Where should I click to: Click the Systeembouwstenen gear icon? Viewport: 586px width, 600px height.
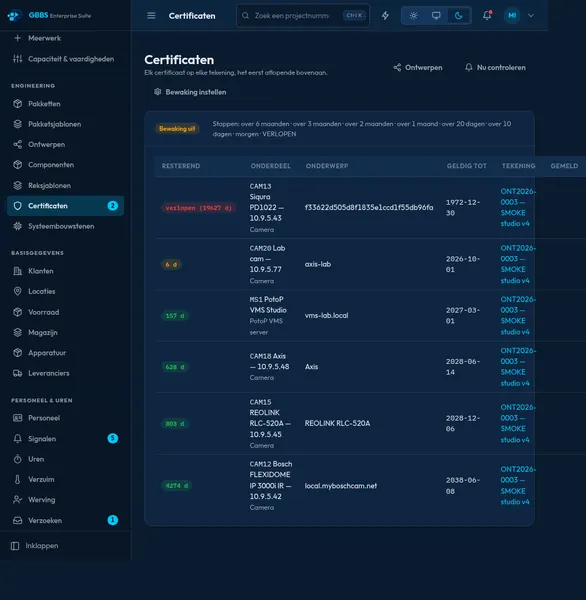coord(18,226)
